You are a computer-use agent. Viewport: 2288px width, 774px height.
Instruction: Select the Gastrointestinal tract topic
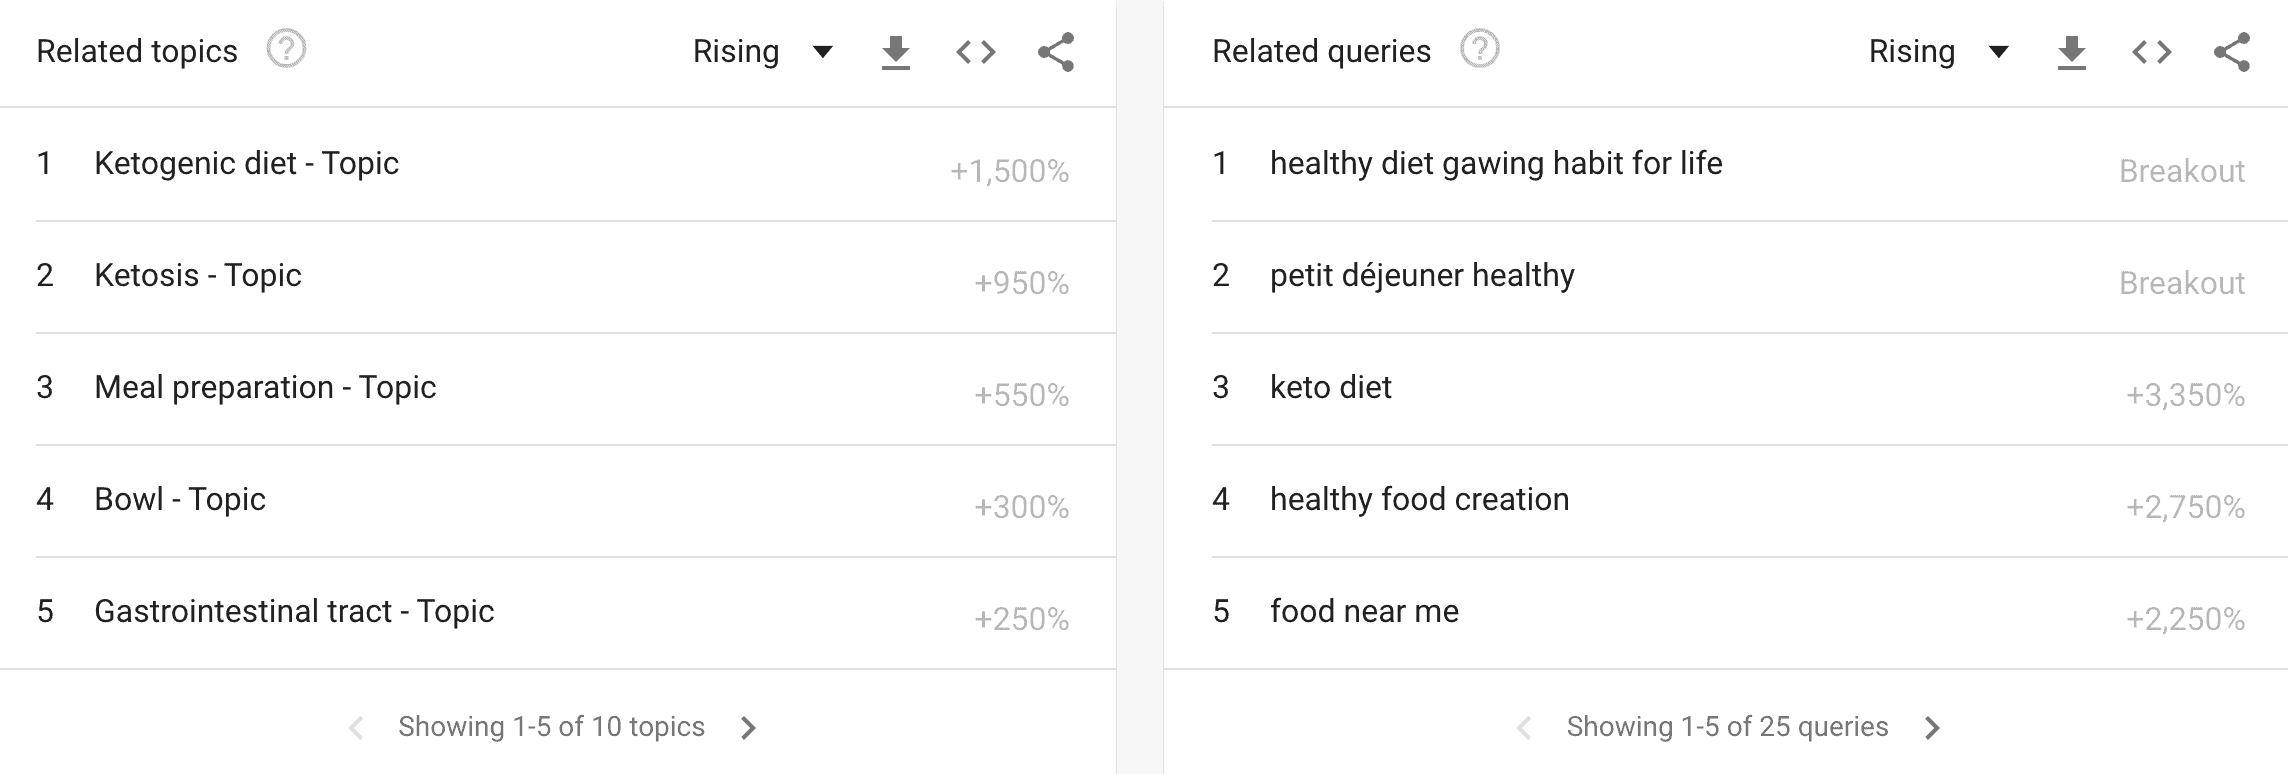point(294,611)
